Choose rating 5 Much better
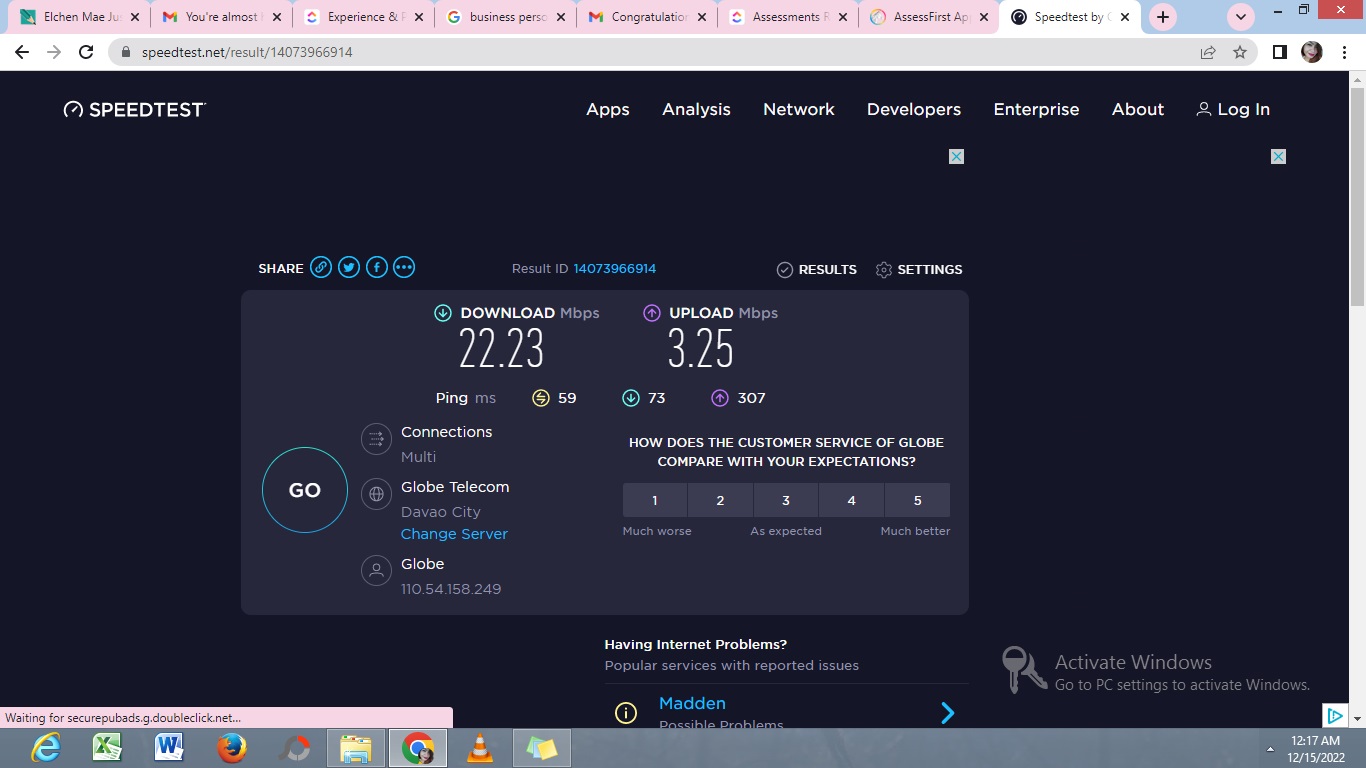 [x=917, y=500]
